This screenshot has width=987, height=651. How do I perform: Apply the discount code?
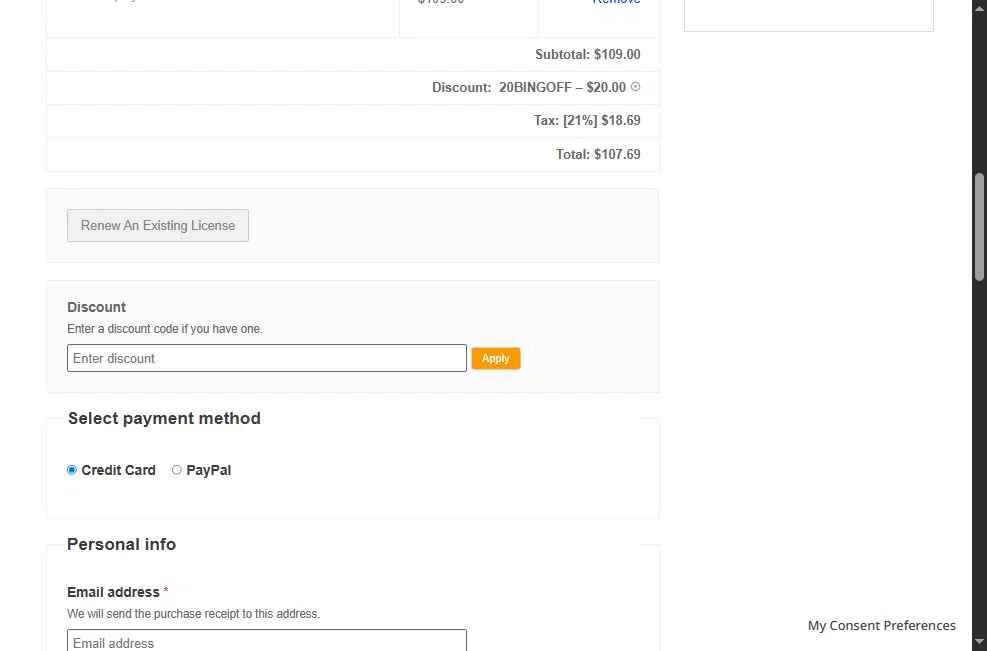click(x=495, y=358)
